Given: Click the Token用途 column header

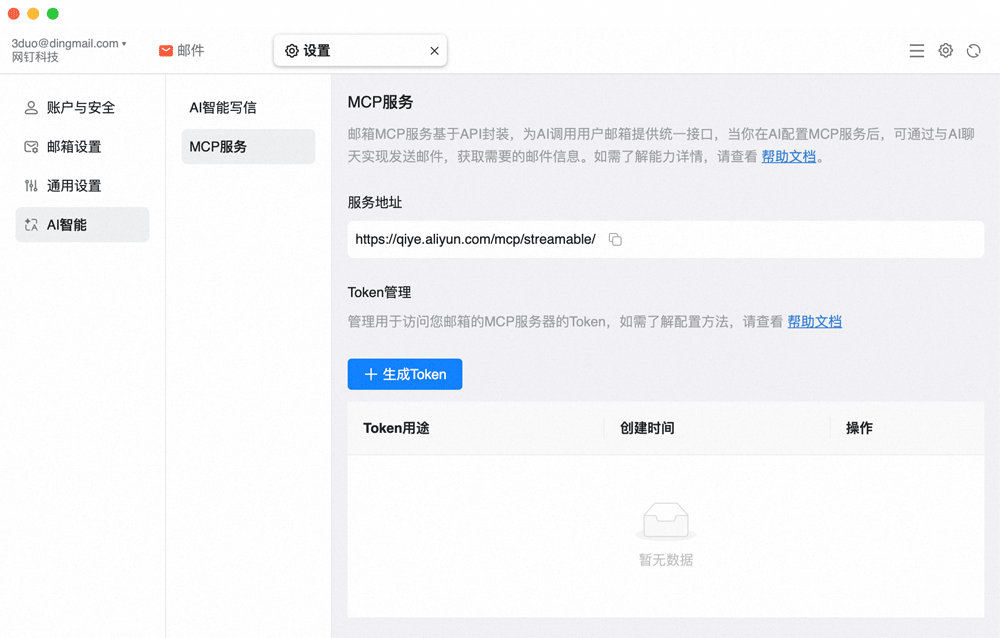Looking at the screenshot, I should (396, 428).
